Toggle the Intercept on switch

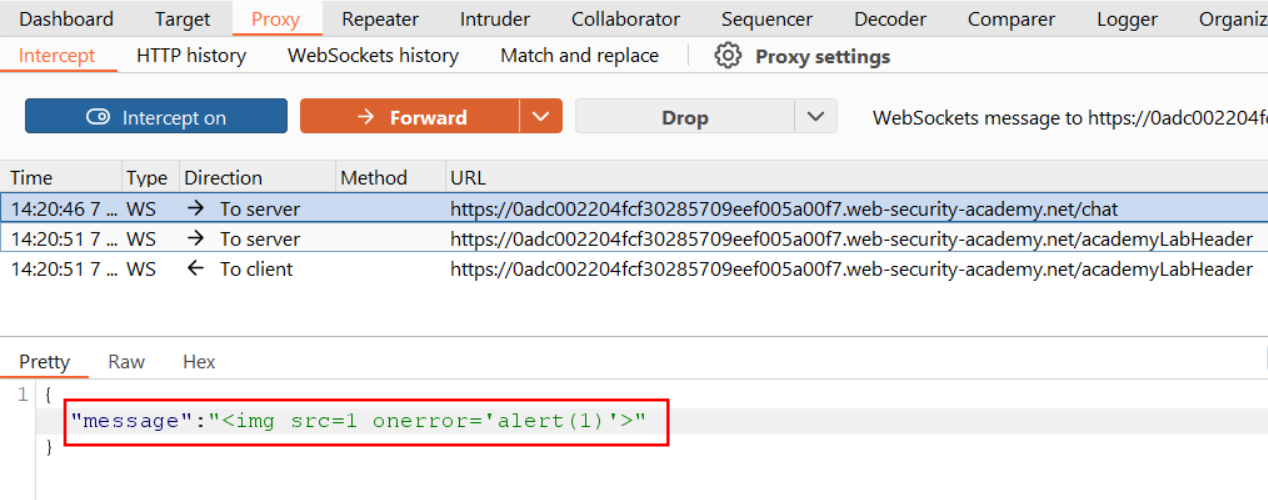tap(156, 117)
